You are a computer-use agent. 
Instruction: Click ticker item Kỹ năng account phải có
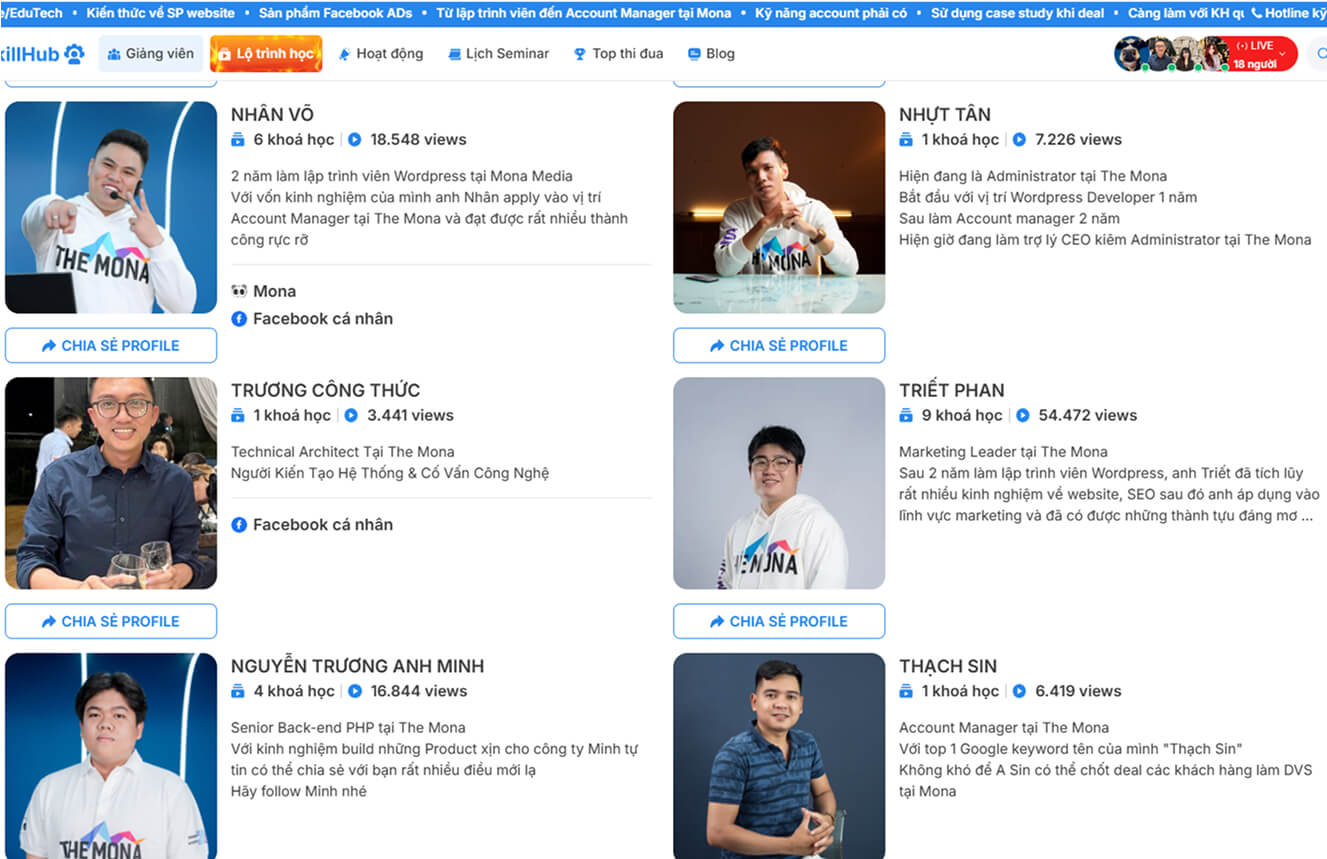tap(831, 13)
